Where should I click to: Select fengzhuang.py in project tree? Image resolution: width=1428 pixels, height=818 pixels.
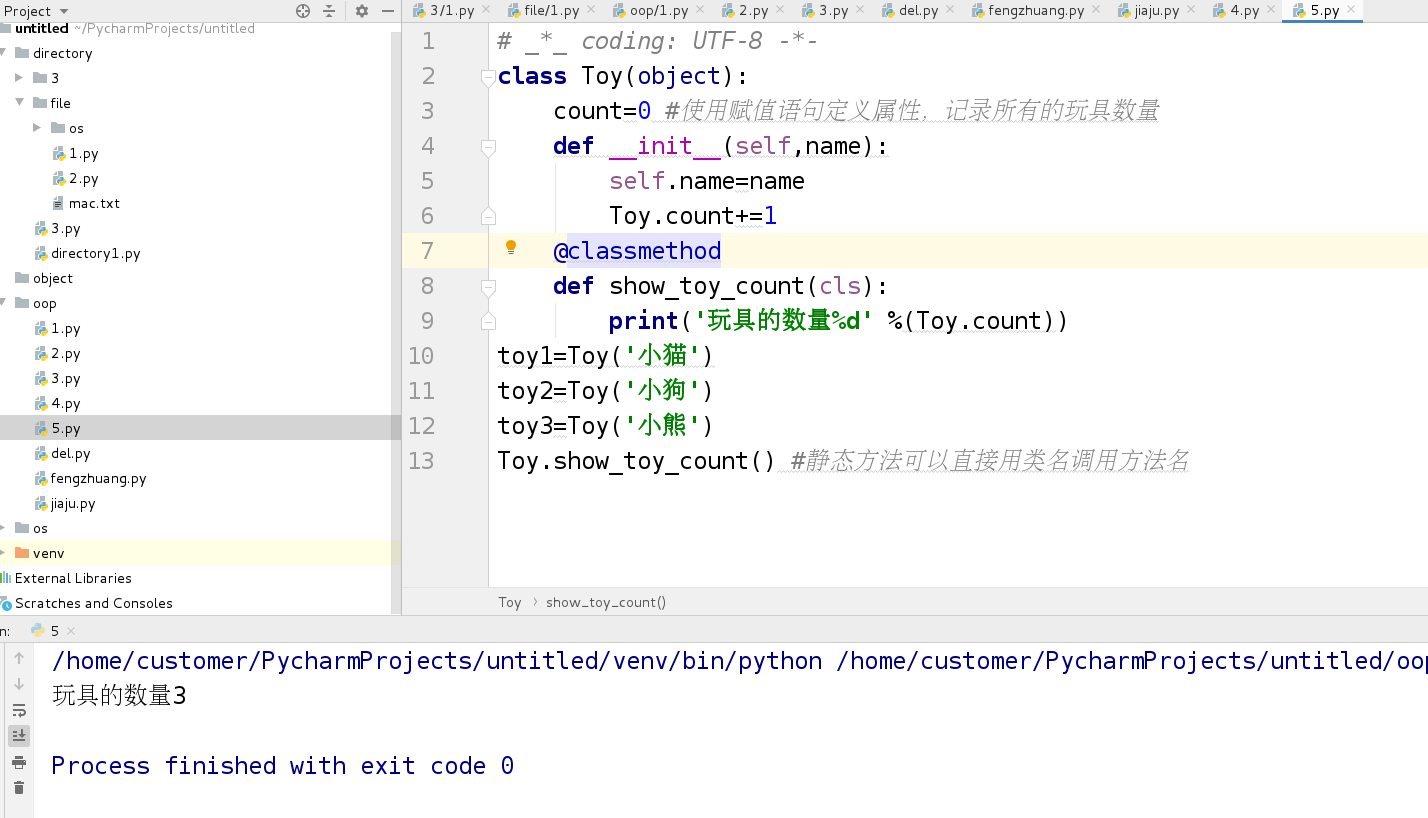tap(98, 478)
